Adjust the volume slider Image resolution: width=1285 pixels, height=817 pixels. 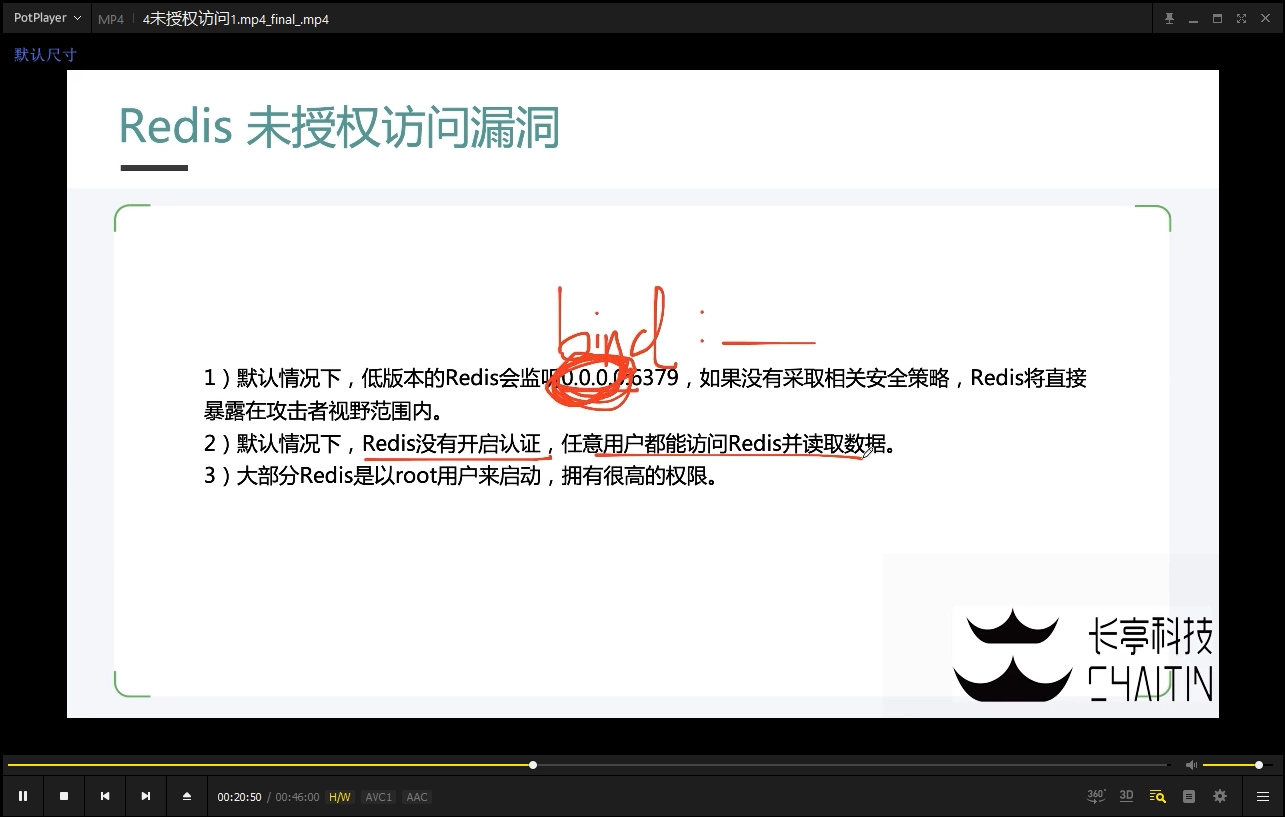coord(1240,764)
